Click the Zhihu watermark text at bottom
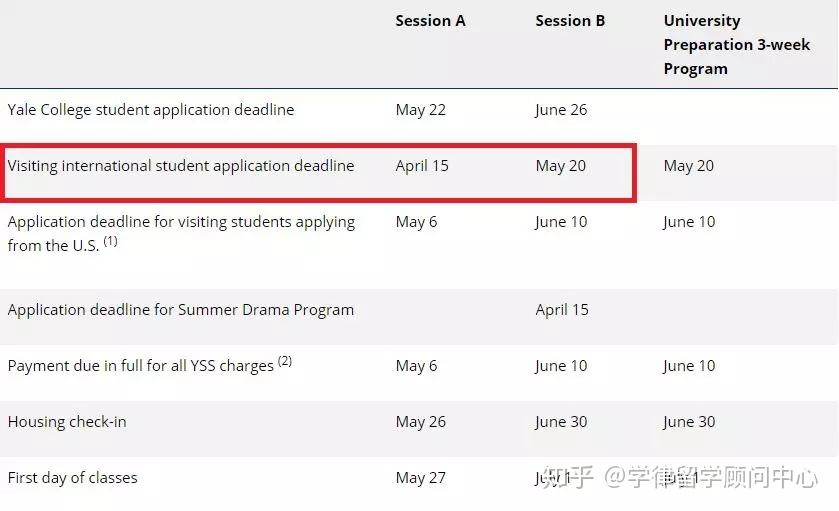Screen dimensions: 839x511 tap(680, 477)
